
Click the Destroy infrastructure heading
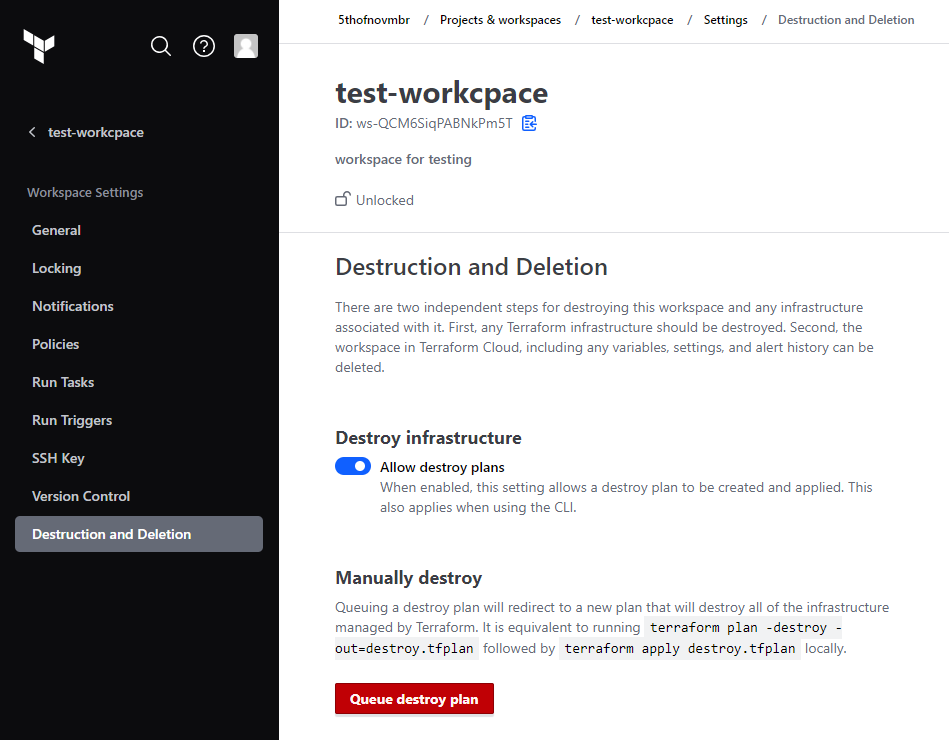coord(429,437)
